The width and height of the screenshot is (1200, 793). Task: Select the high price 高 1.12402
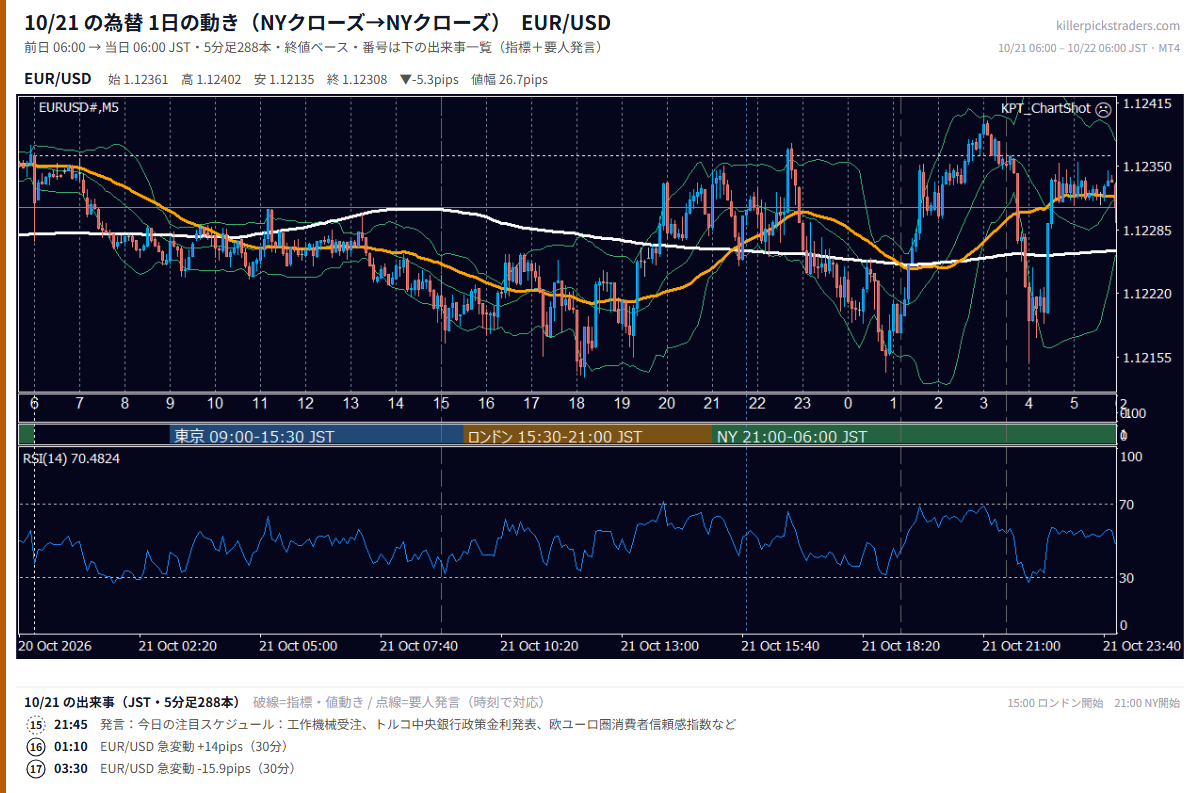pyautogui.click(x=212, y=79)
